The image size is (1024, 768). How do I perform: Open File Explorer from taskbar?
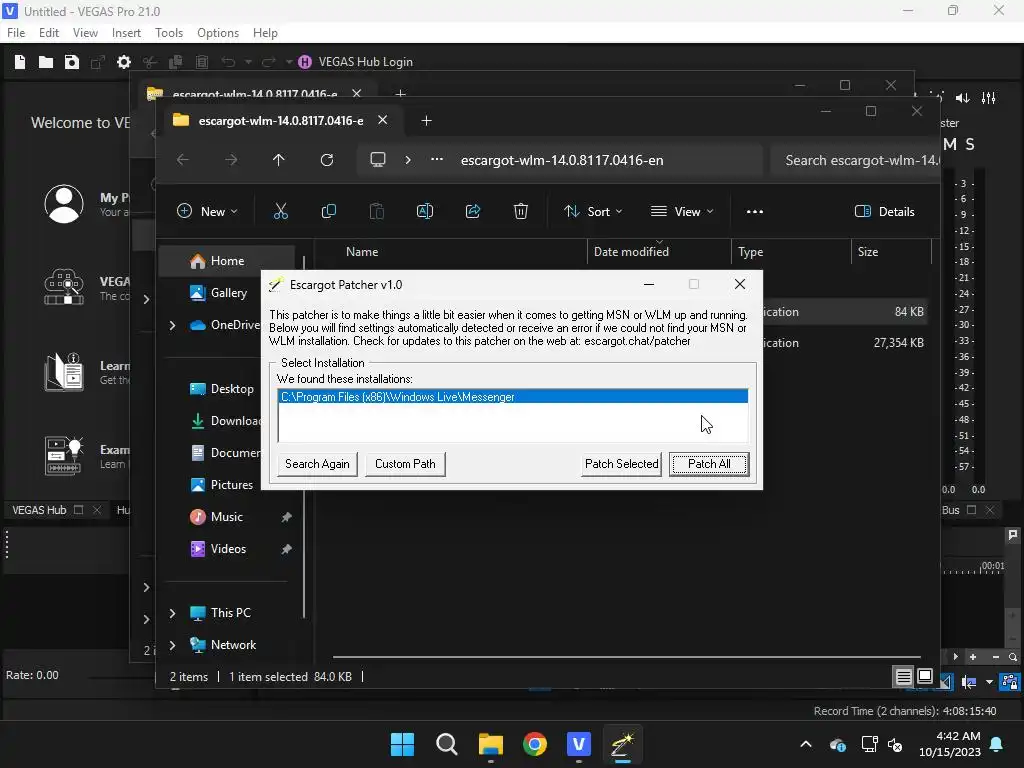pos(490,744)
